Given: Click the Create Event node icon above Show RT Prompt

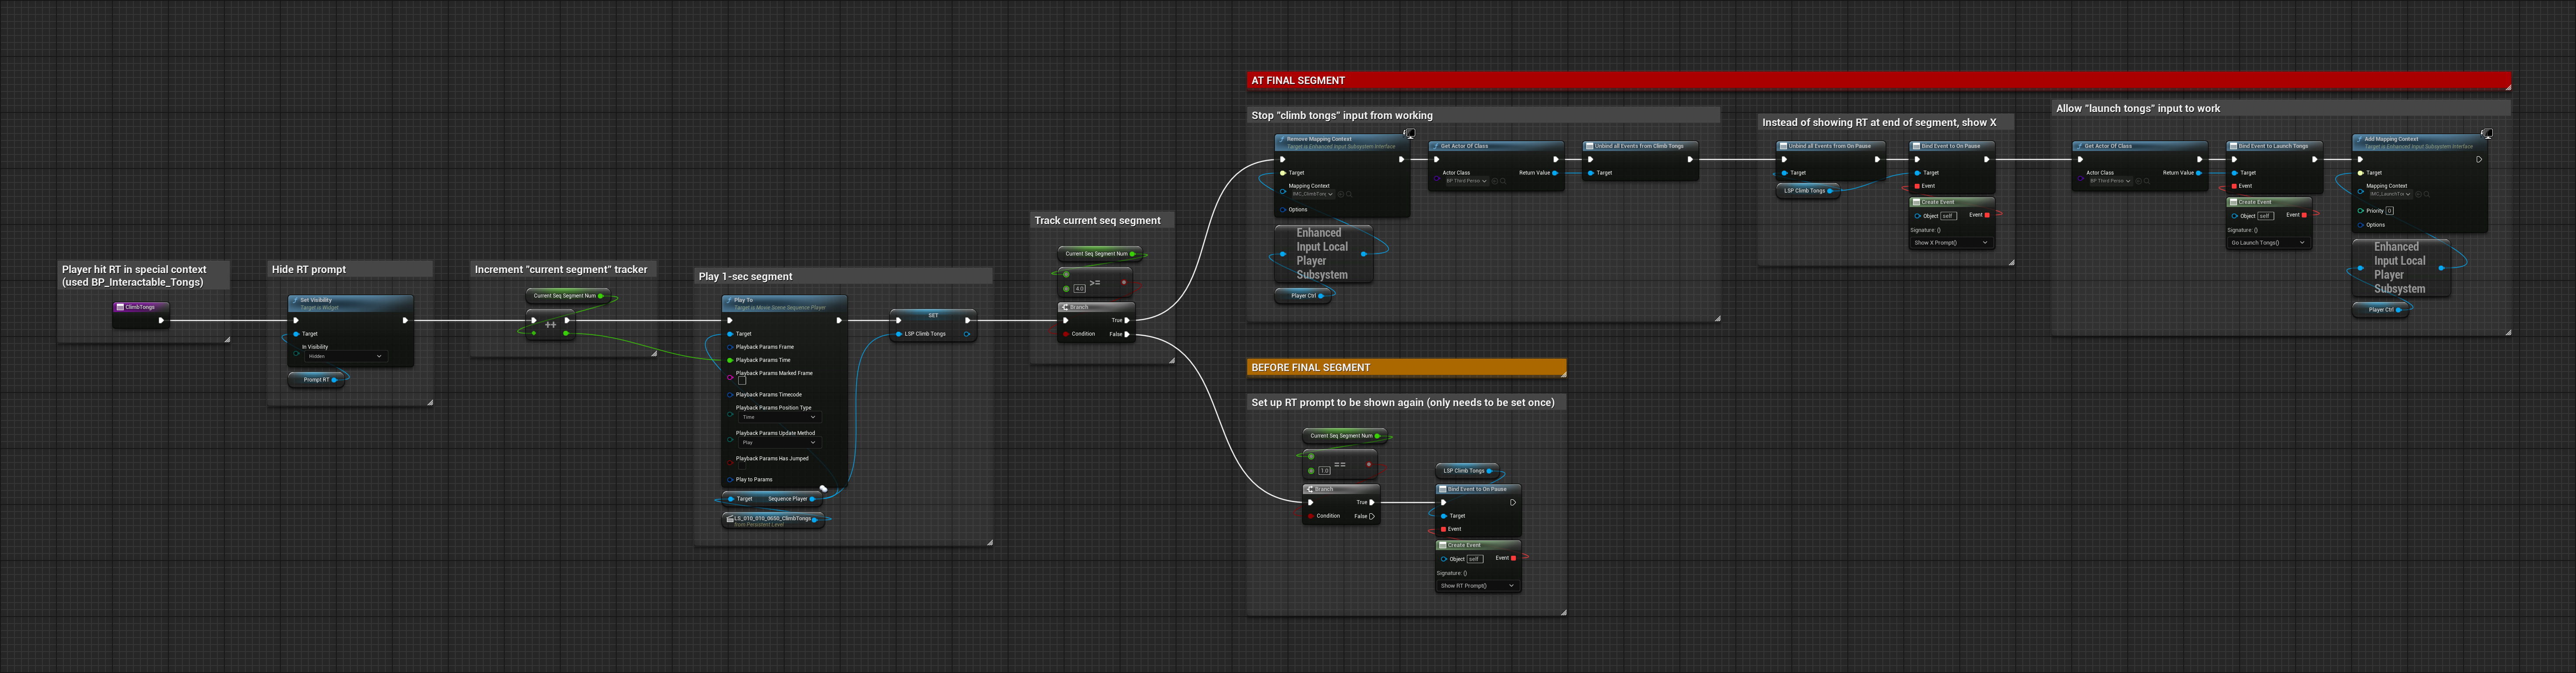Looking at the screenshot, I should [x=1443, y=545].
